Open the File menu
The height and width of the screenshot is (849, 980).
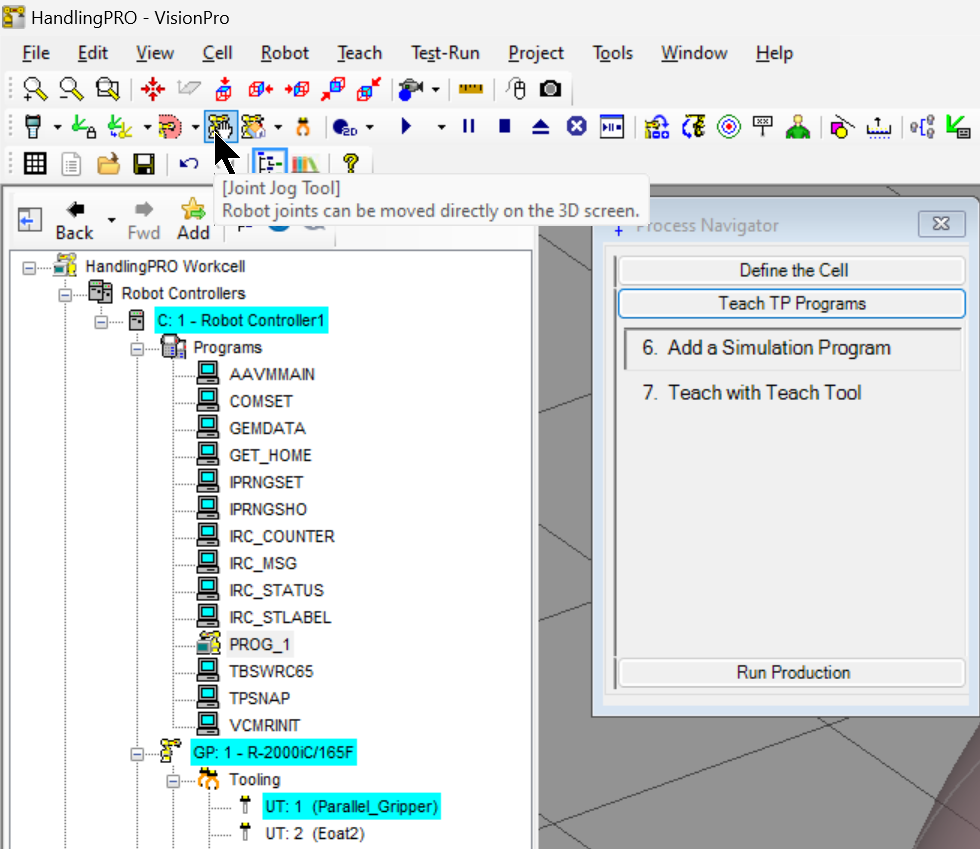(36, 53)
